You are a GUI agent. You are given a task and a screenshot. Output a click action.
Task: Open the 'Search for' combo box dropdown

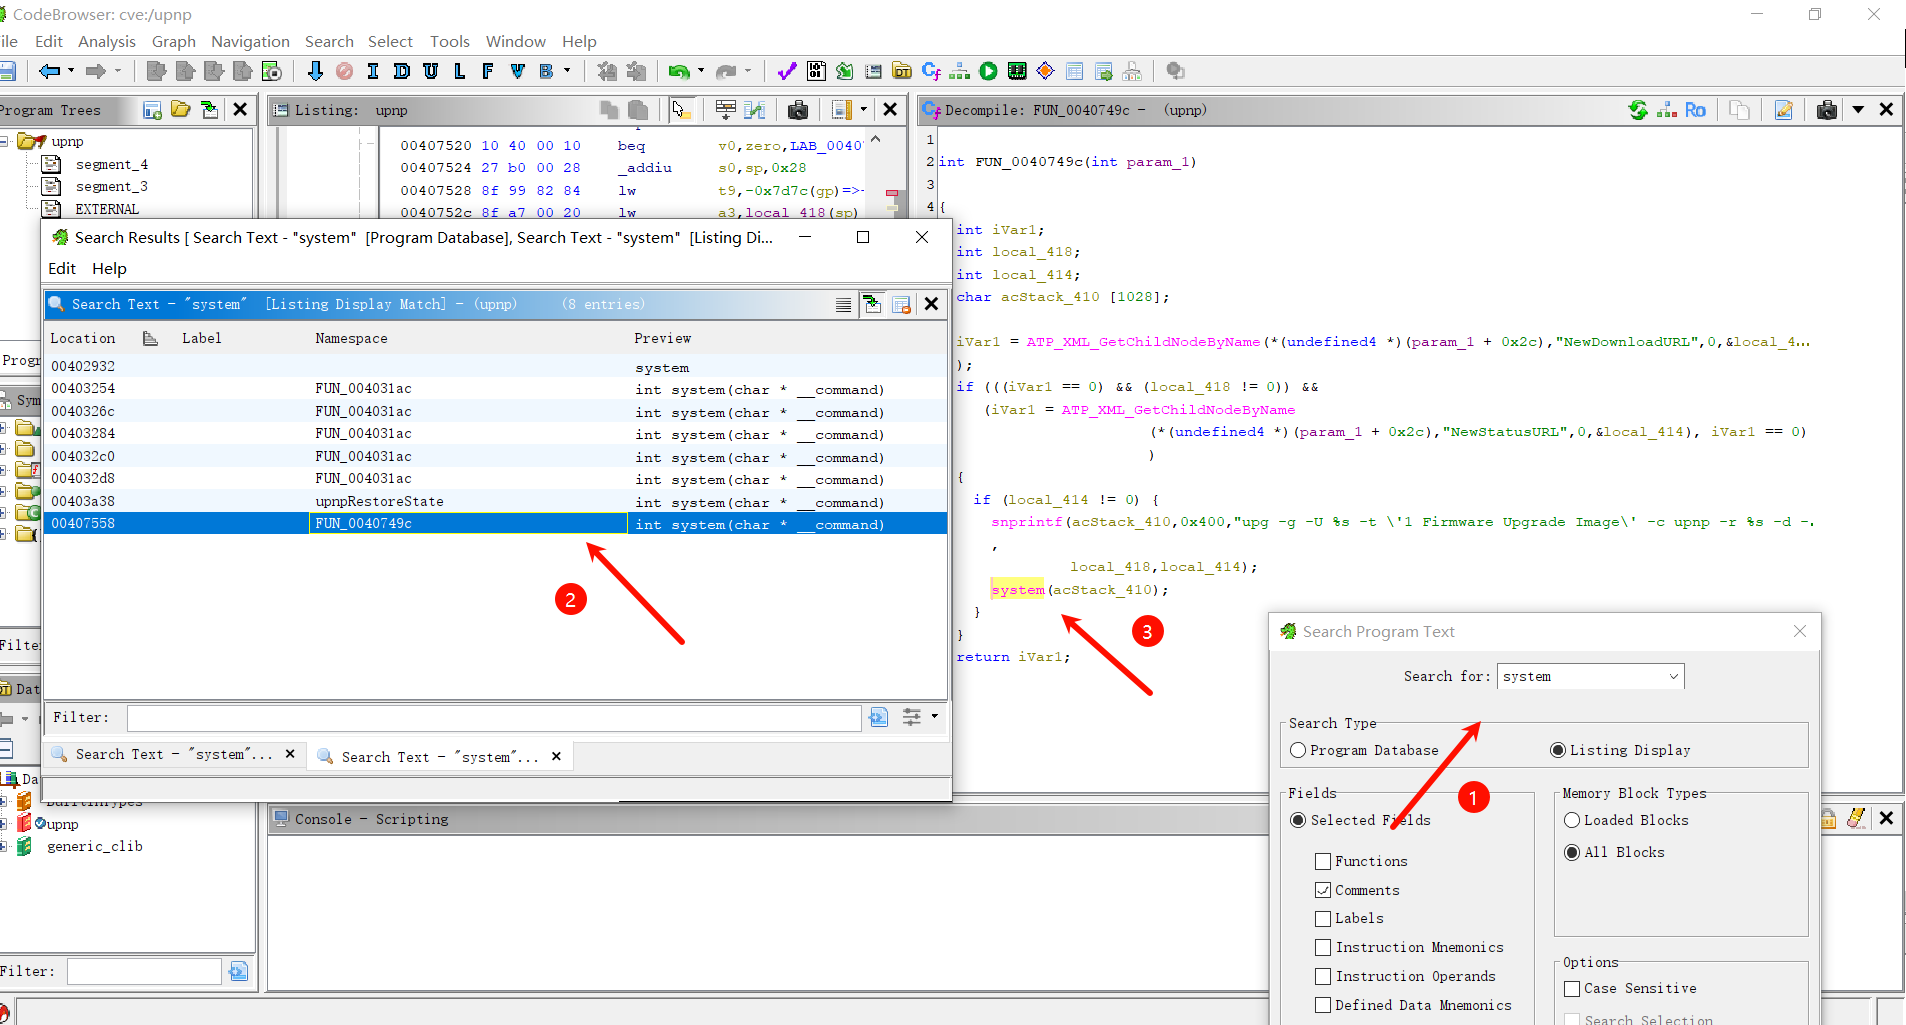point(1673,677)
